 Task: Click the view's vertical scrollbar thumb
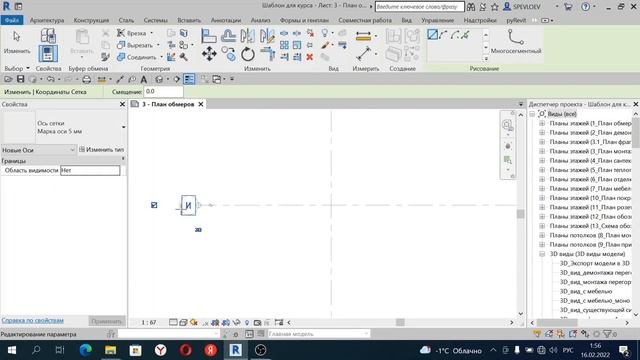[520, 214]
